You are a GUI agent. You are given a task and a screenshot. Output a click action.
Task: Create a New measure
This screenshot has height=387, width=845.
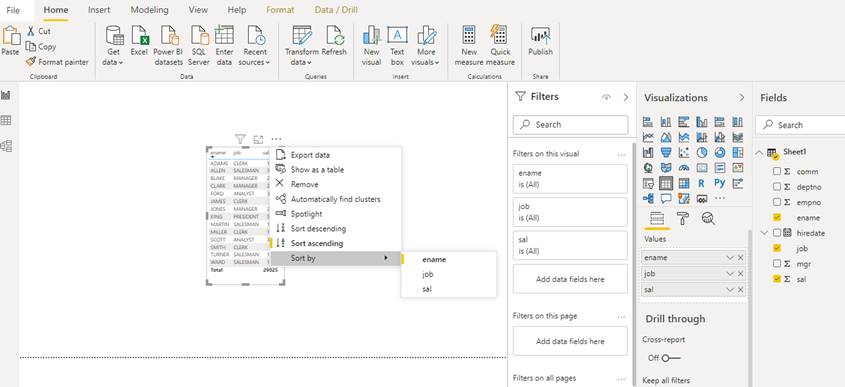[469, 46]
